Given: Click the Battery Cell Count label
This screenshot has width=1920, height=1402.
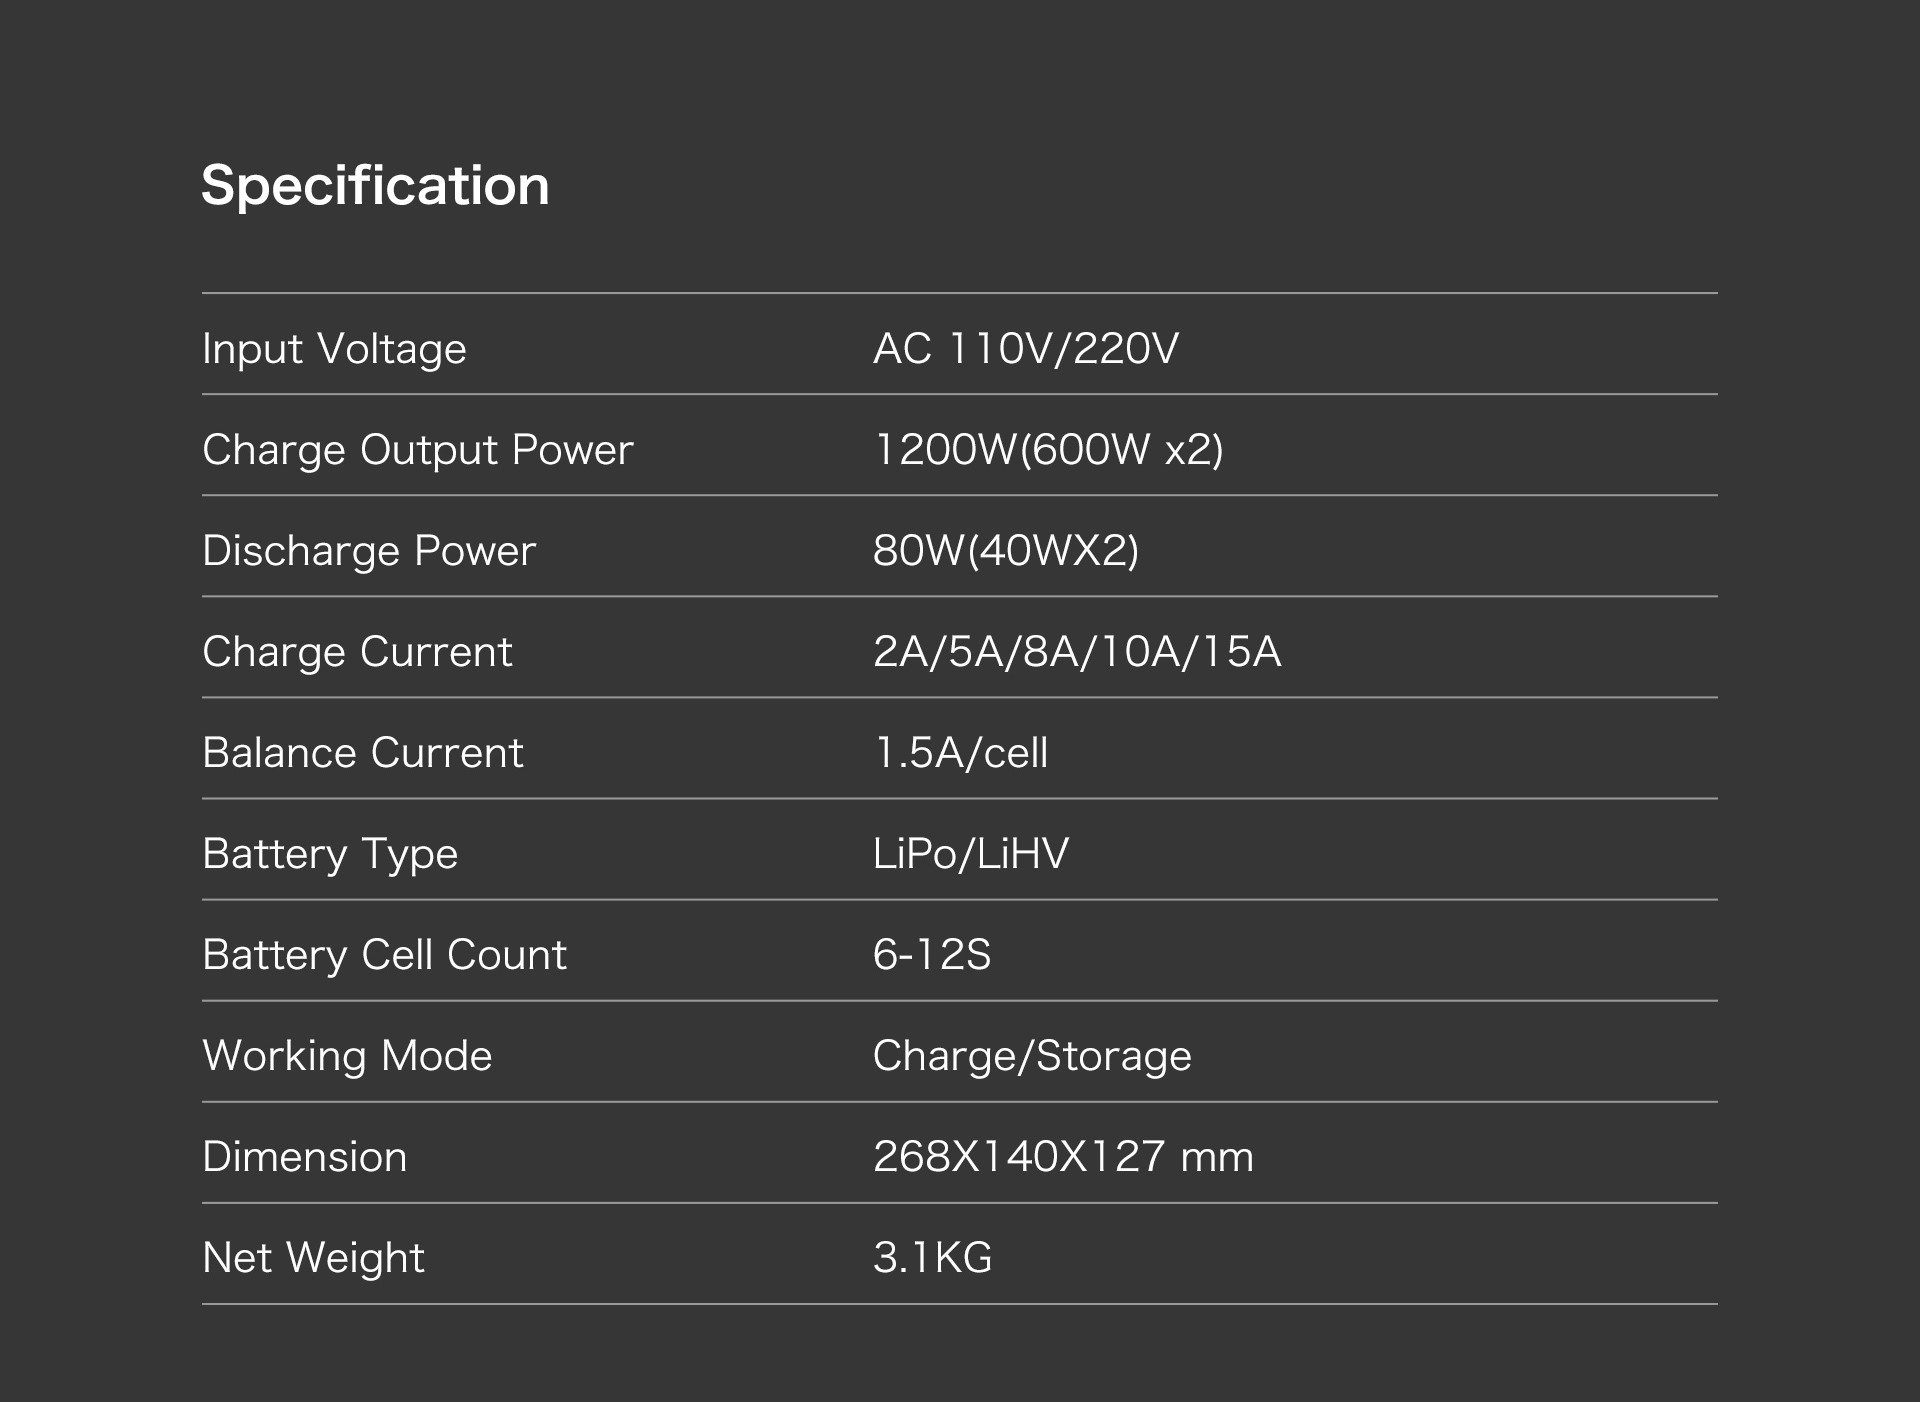Looking at the screenshot, I should click(384, 955).
